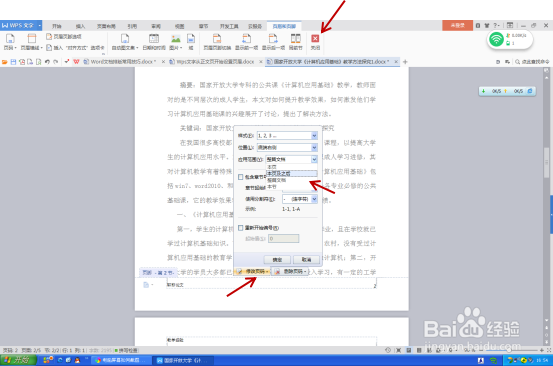This screenshot has height=366, width=553.
Task: Open the Start (开始) ribbon tab
Action: pos(56,26)
